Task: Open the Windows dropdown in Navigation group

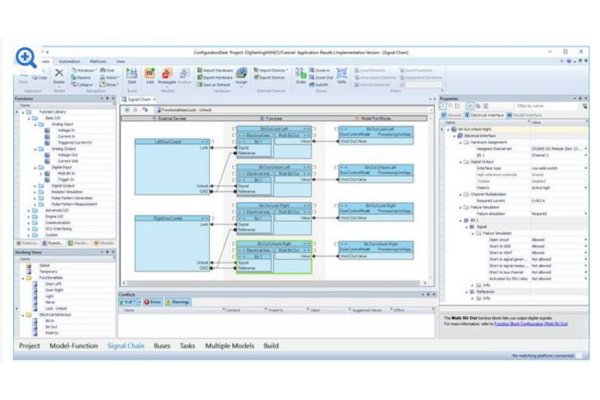Action: click(x=83, y=70)
